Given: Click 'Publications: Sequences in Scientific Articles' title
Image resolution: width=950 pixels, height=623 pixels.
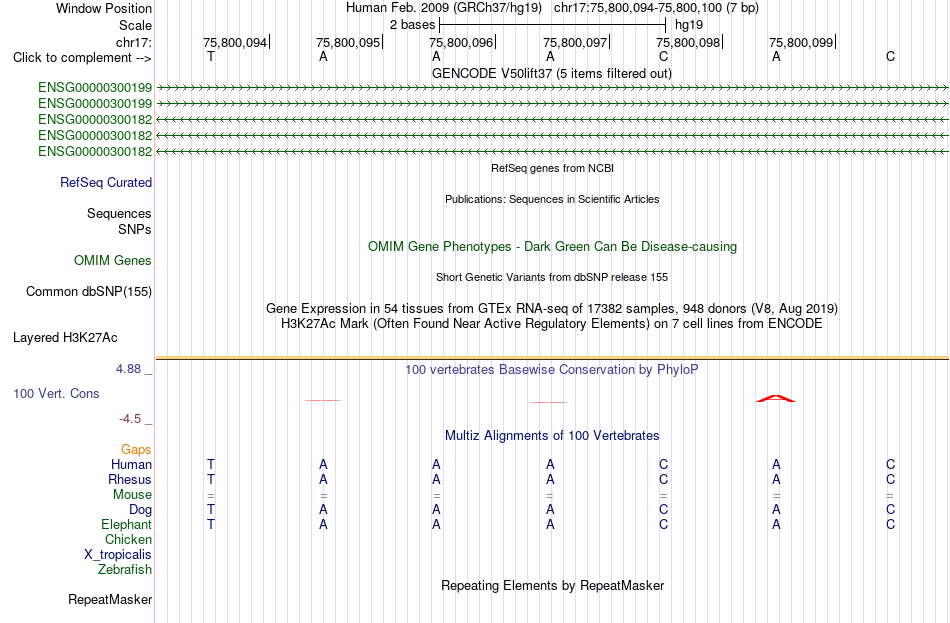Looking at the screenshot, I should pos(552,199).
